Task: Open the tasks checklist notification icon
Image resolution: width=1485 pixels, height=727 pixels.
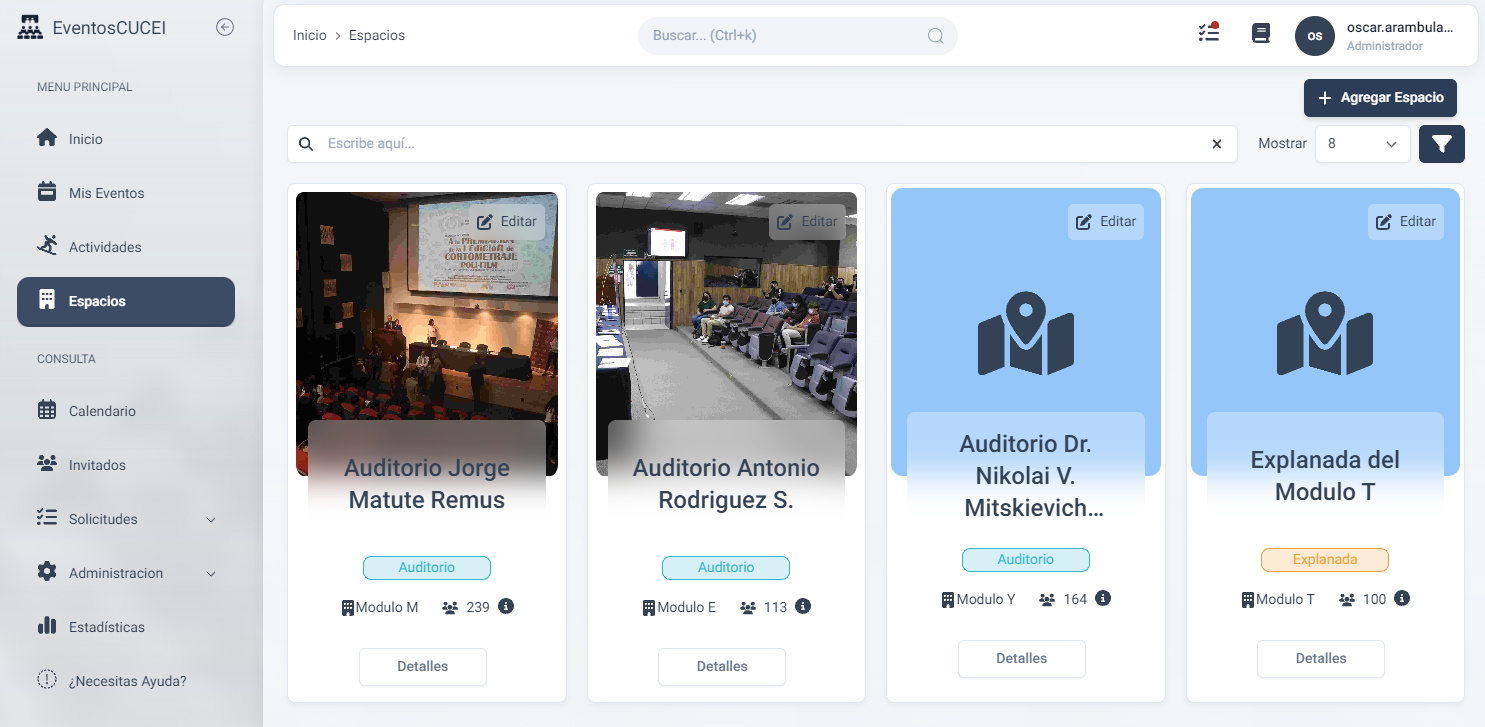Action: coord(1208,33)
